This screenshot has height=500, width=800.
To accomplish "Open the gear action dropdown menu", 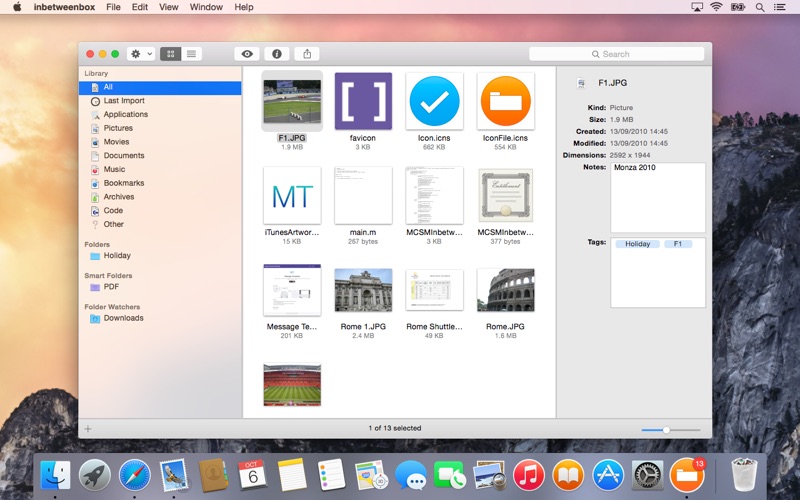I will pos(141,54).
